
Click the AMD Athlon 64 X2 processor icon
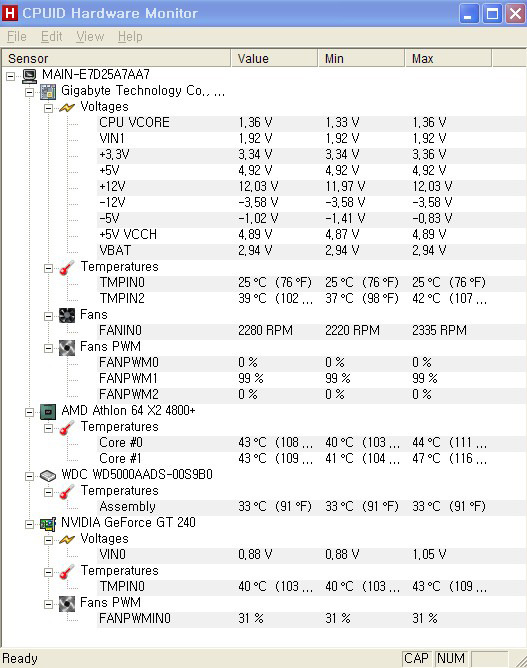pos(48,412)
